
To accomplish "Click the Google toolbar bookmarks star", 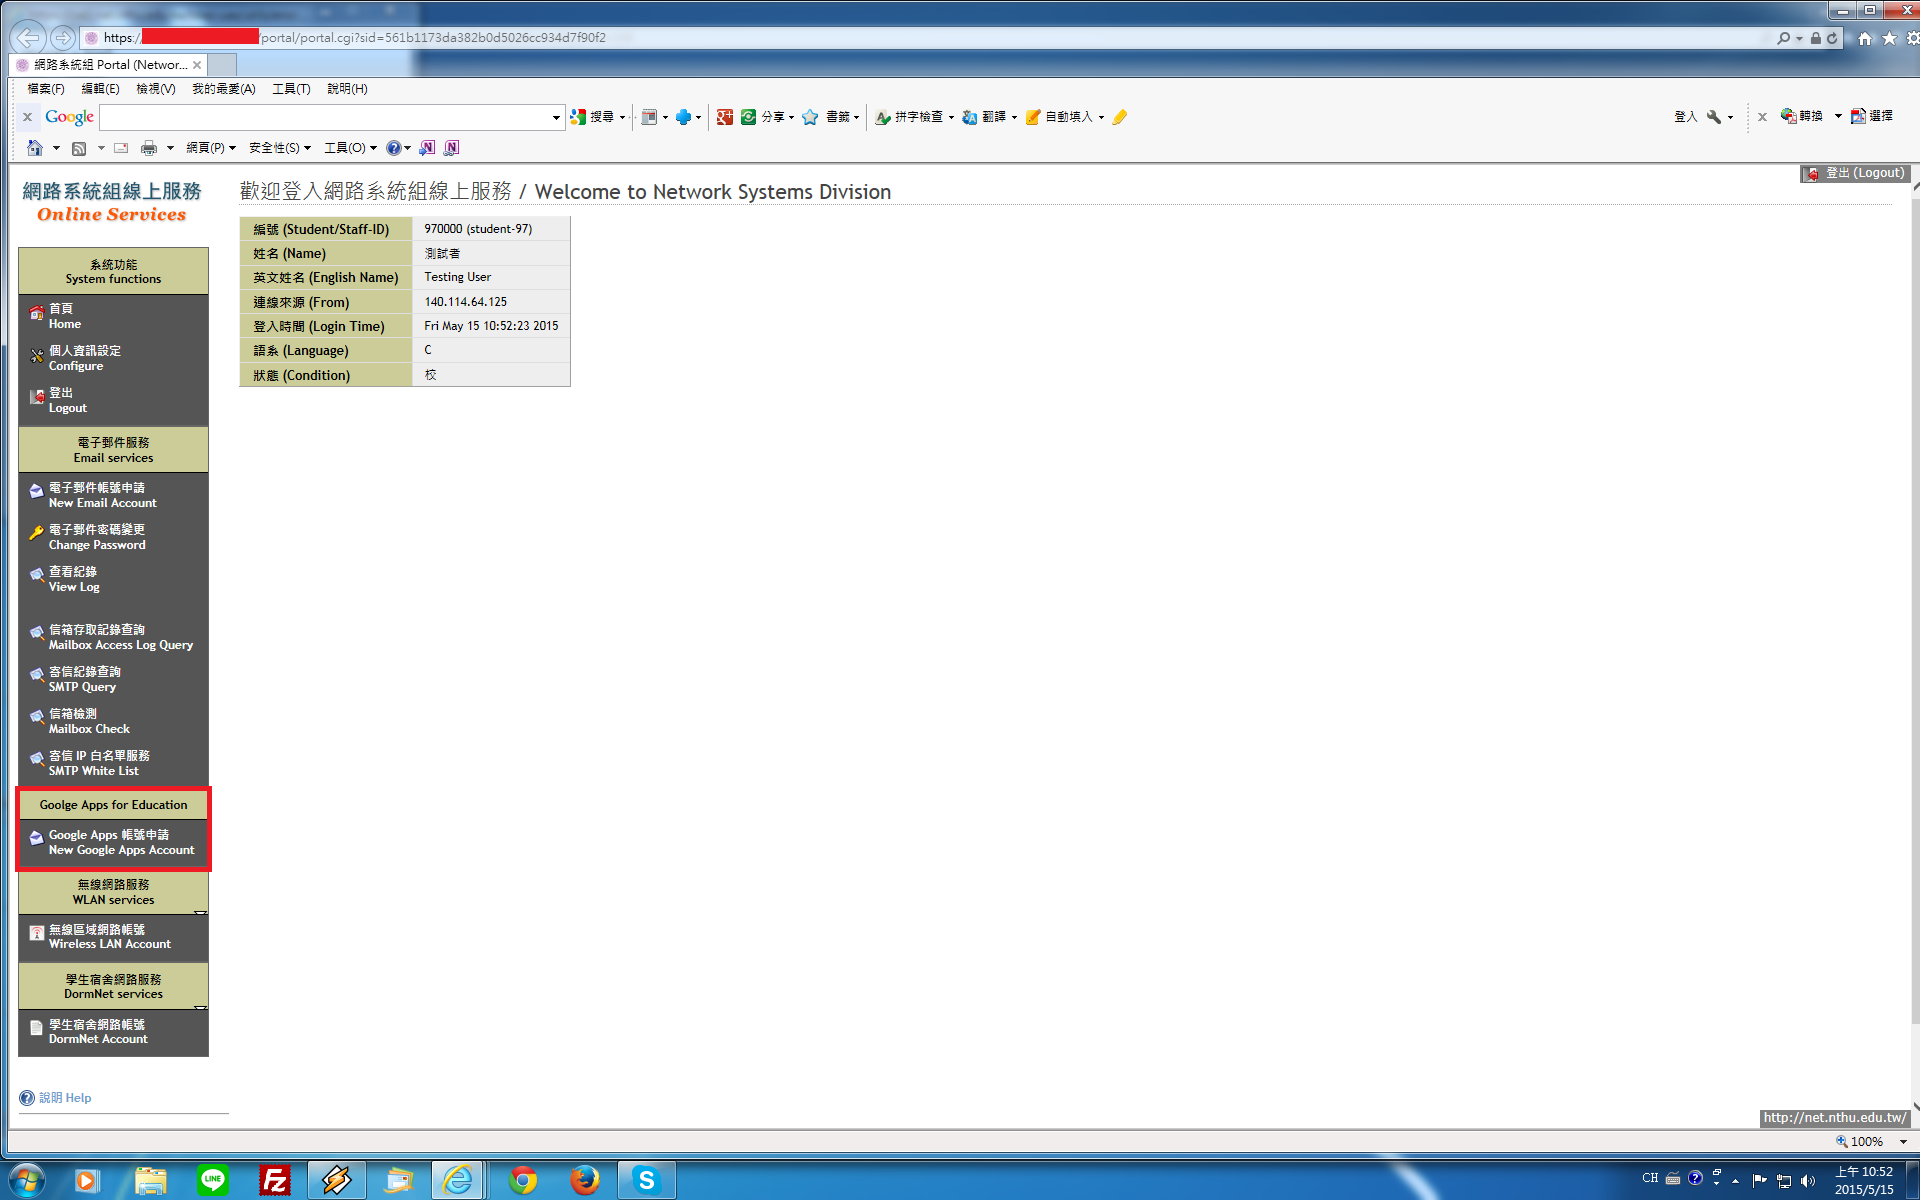I will click(x=810, y=117).
